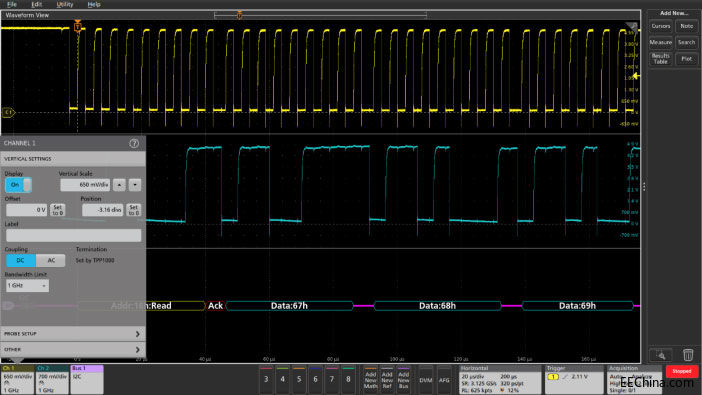
Task: Click the Position value field
Action: coord(103,210)
